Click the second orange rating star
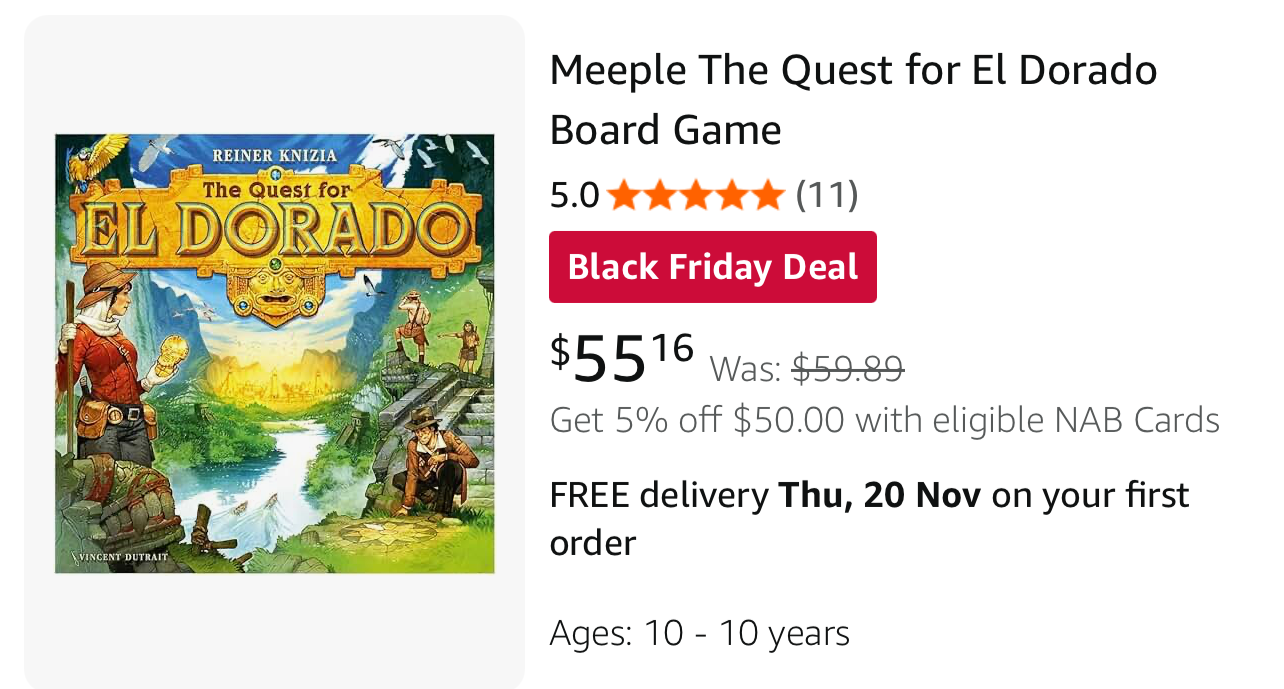The height and width of the screenshot is (689, 1284). [659, 195]
